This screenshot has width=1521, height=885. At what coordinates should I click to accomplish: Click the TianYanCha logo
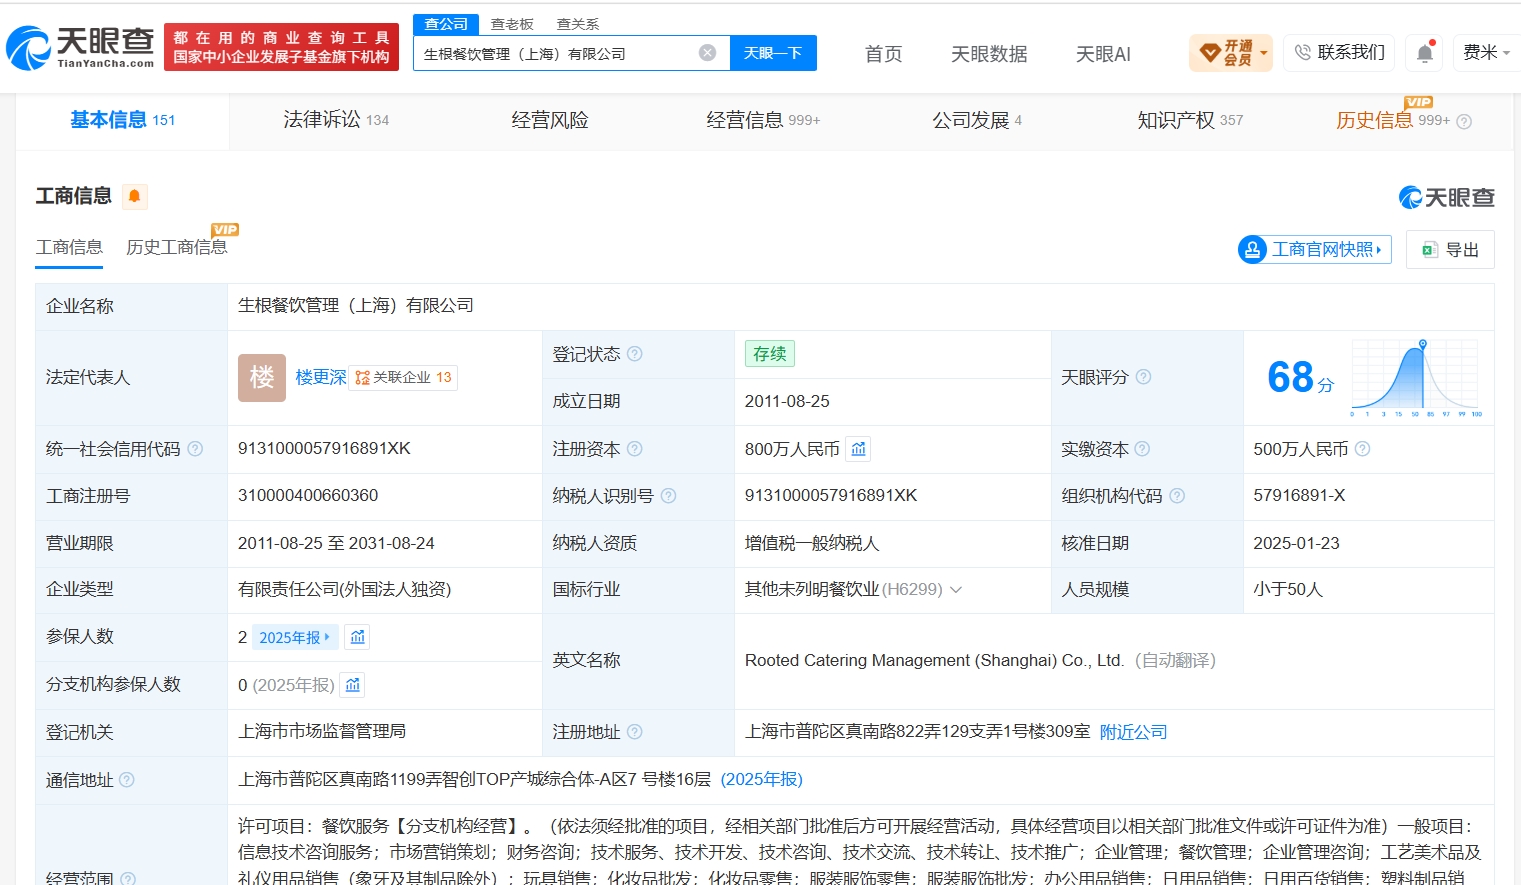81,48
